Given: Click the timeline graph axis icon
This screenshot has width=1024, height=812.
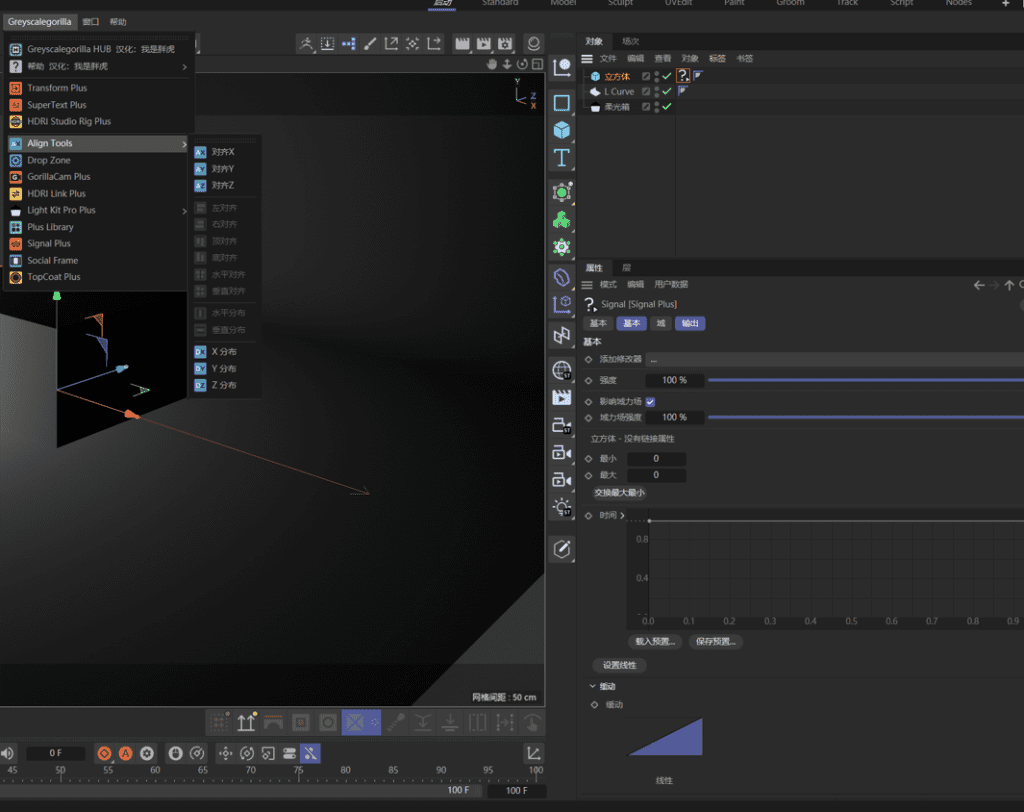Looking at the screenshot, I should pyautogui.click(x=534, y=753).
